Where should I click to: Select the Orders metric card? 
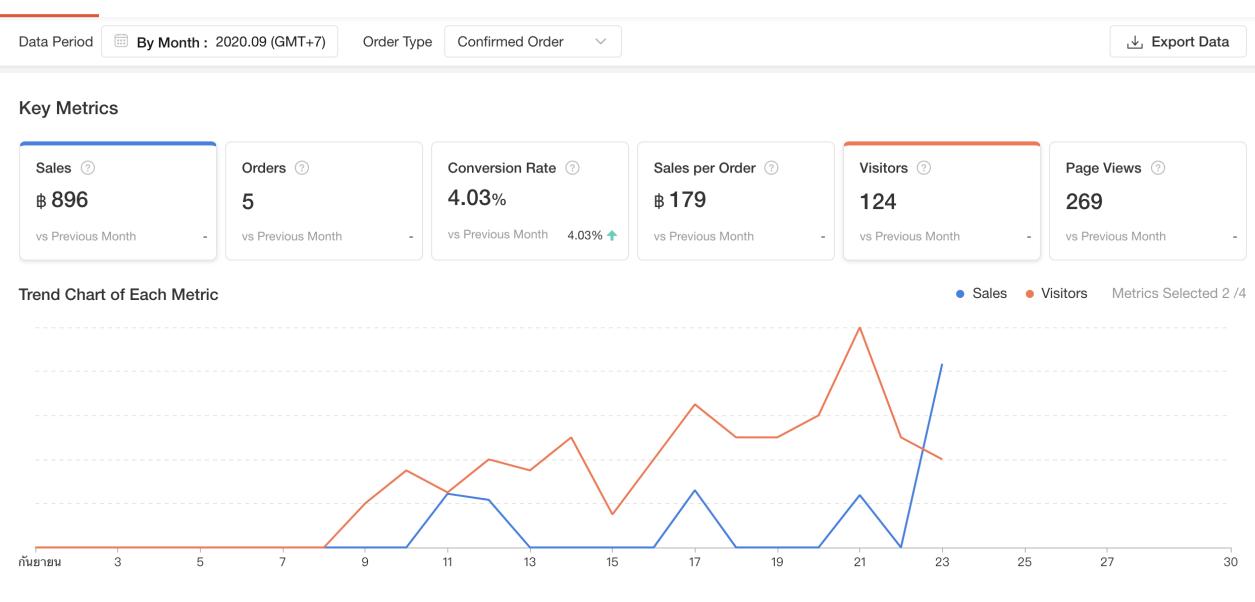coord(324,202)
